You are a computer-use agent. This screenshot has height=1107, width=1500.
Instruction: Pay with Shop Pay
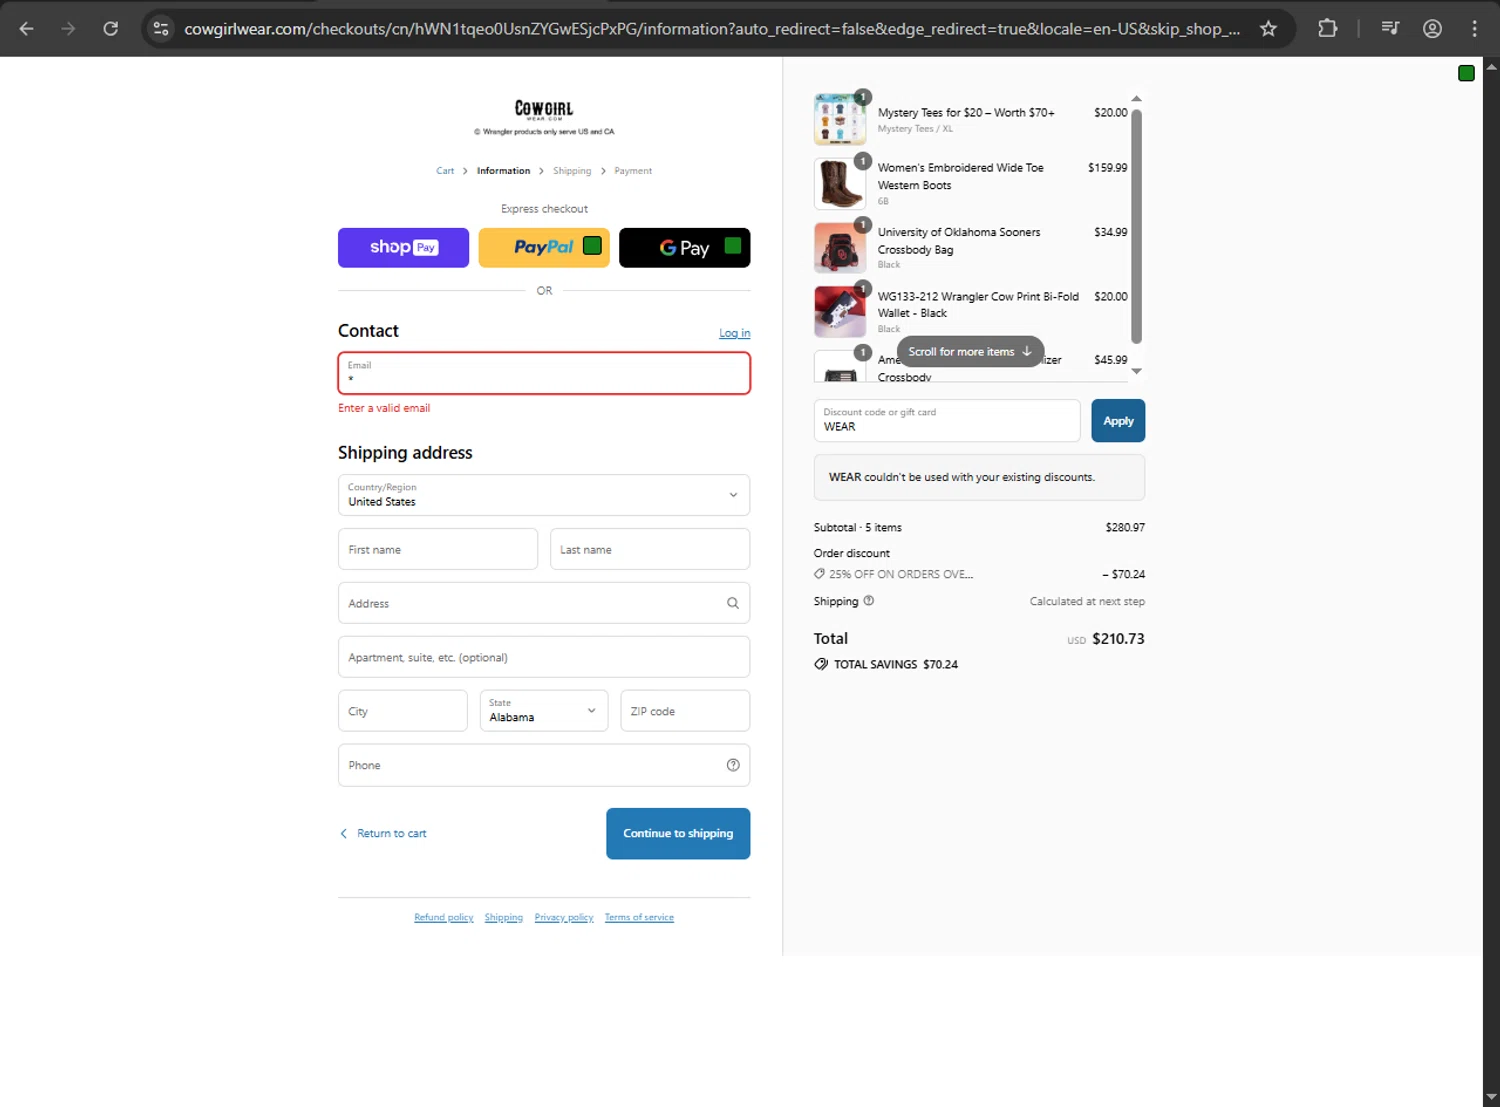403,248
